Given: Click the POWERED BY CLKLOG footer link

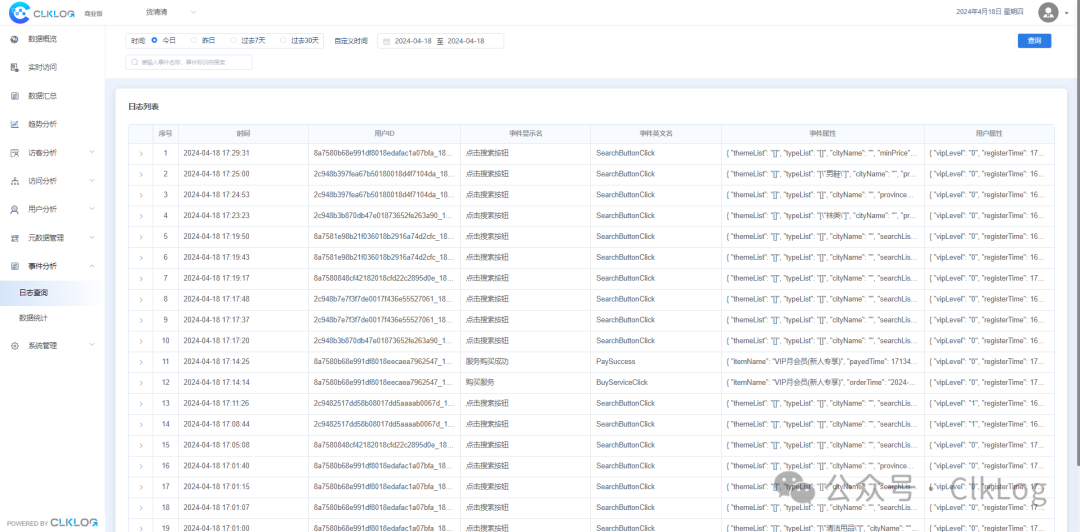Looking at the screenshot, I should (52, 522).
